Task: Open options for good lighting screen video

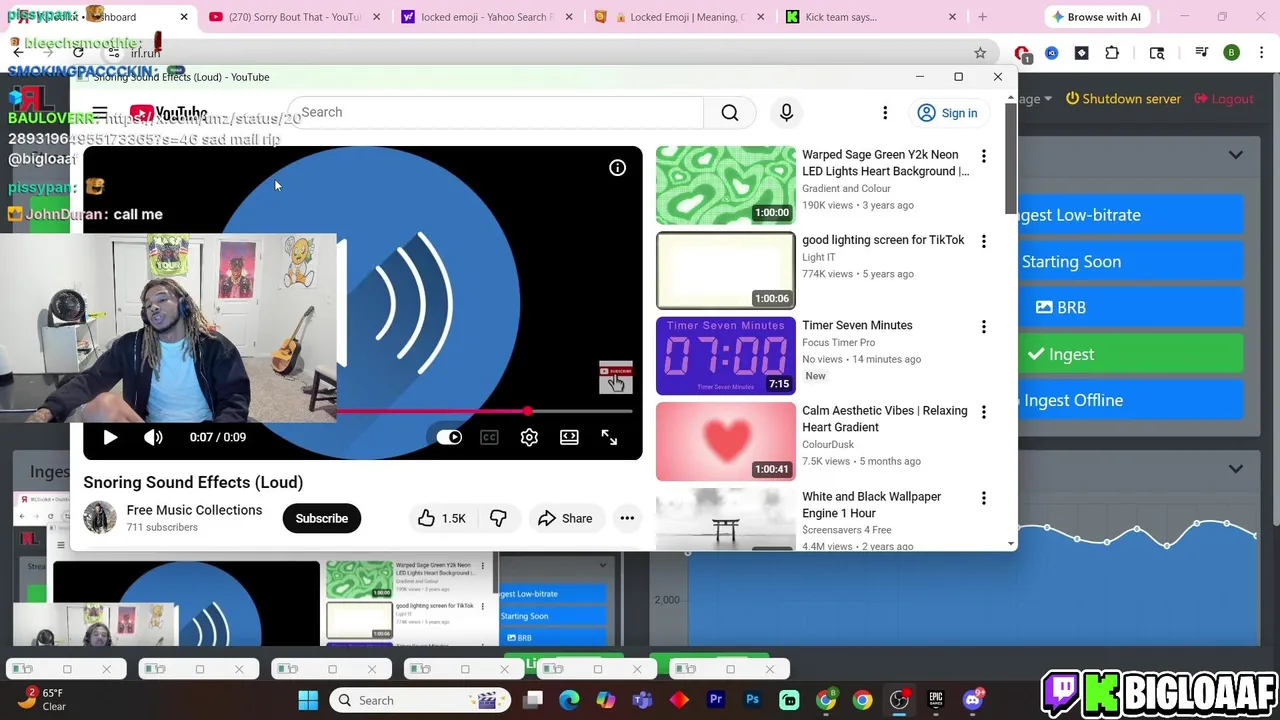Action: 983,241
